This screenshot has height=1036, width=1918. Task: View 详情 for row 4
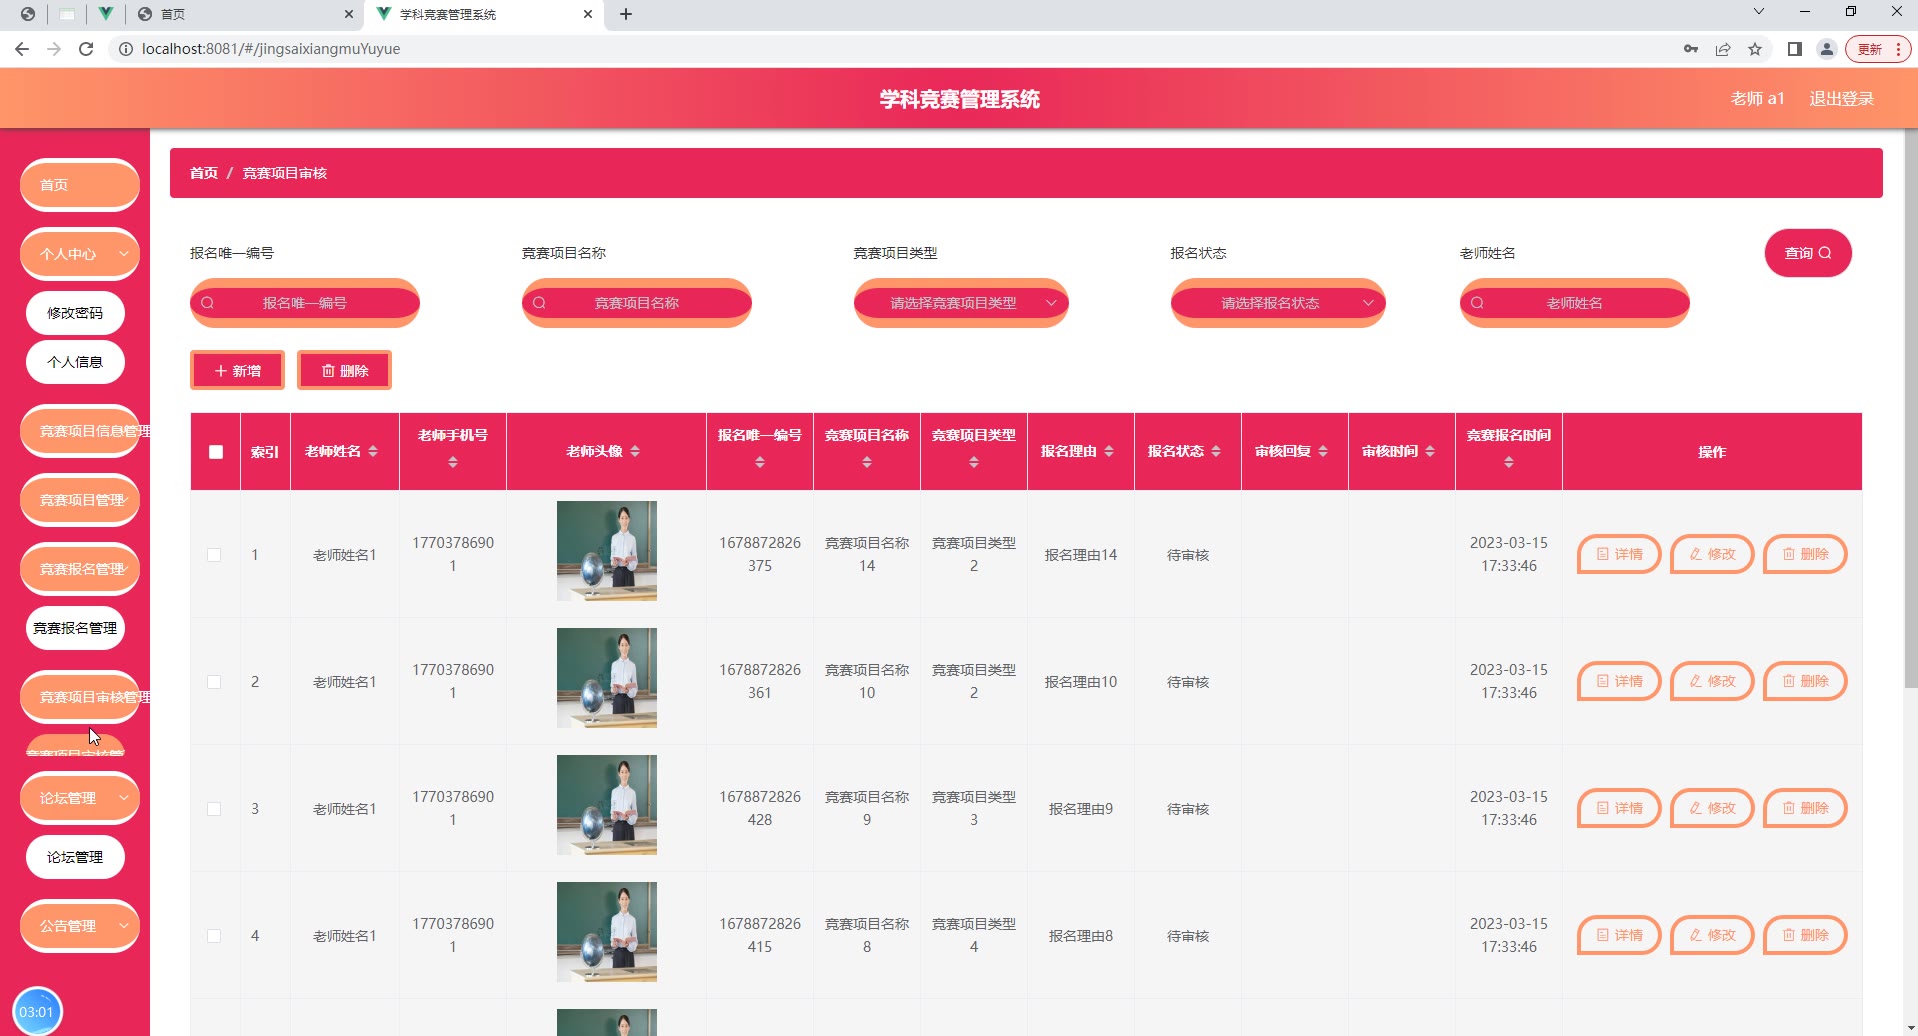(1619, 935)
